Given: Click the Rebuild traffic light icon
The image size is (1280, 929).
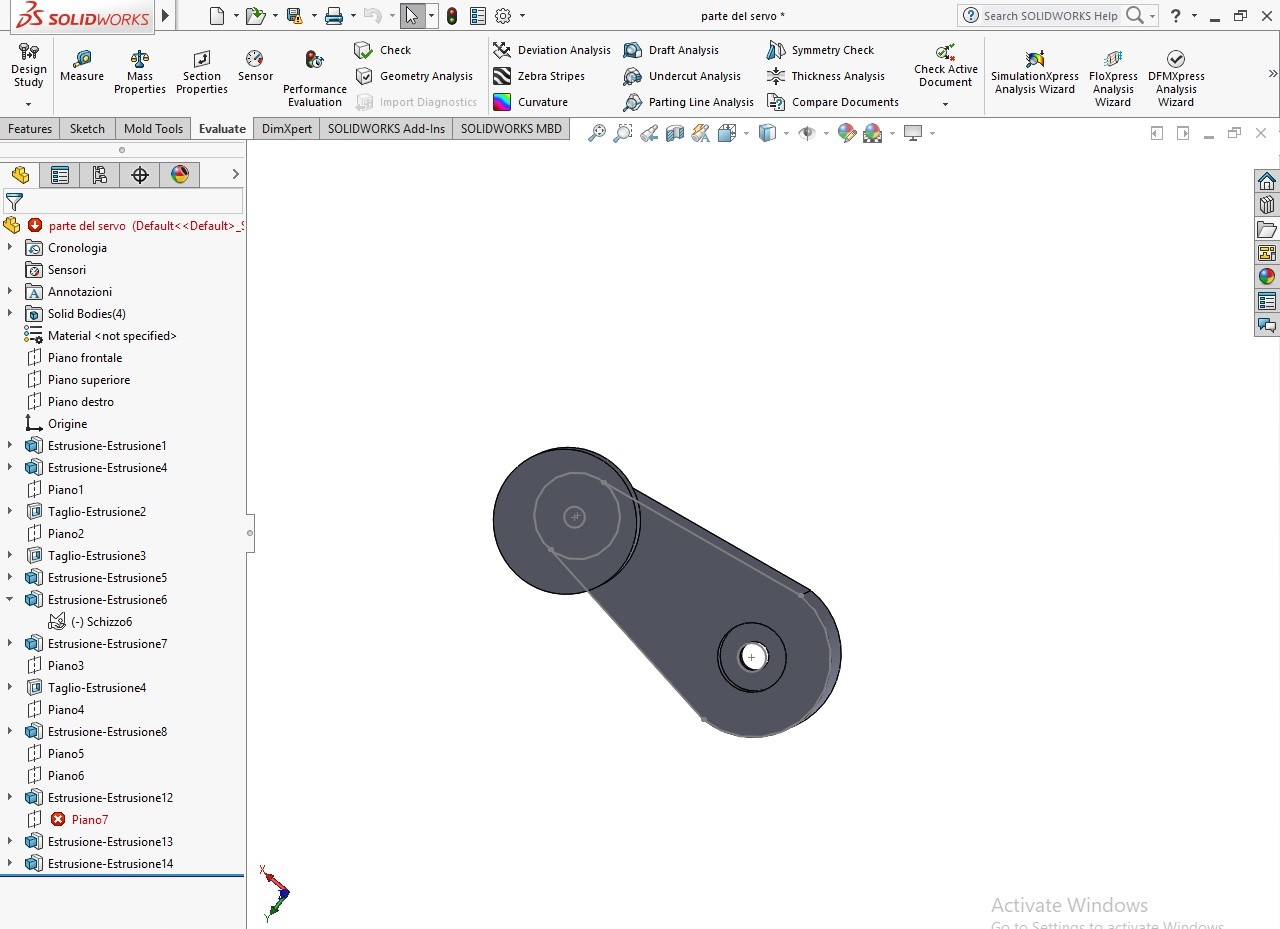Looking at the screenshot, I should click(452, 16).
